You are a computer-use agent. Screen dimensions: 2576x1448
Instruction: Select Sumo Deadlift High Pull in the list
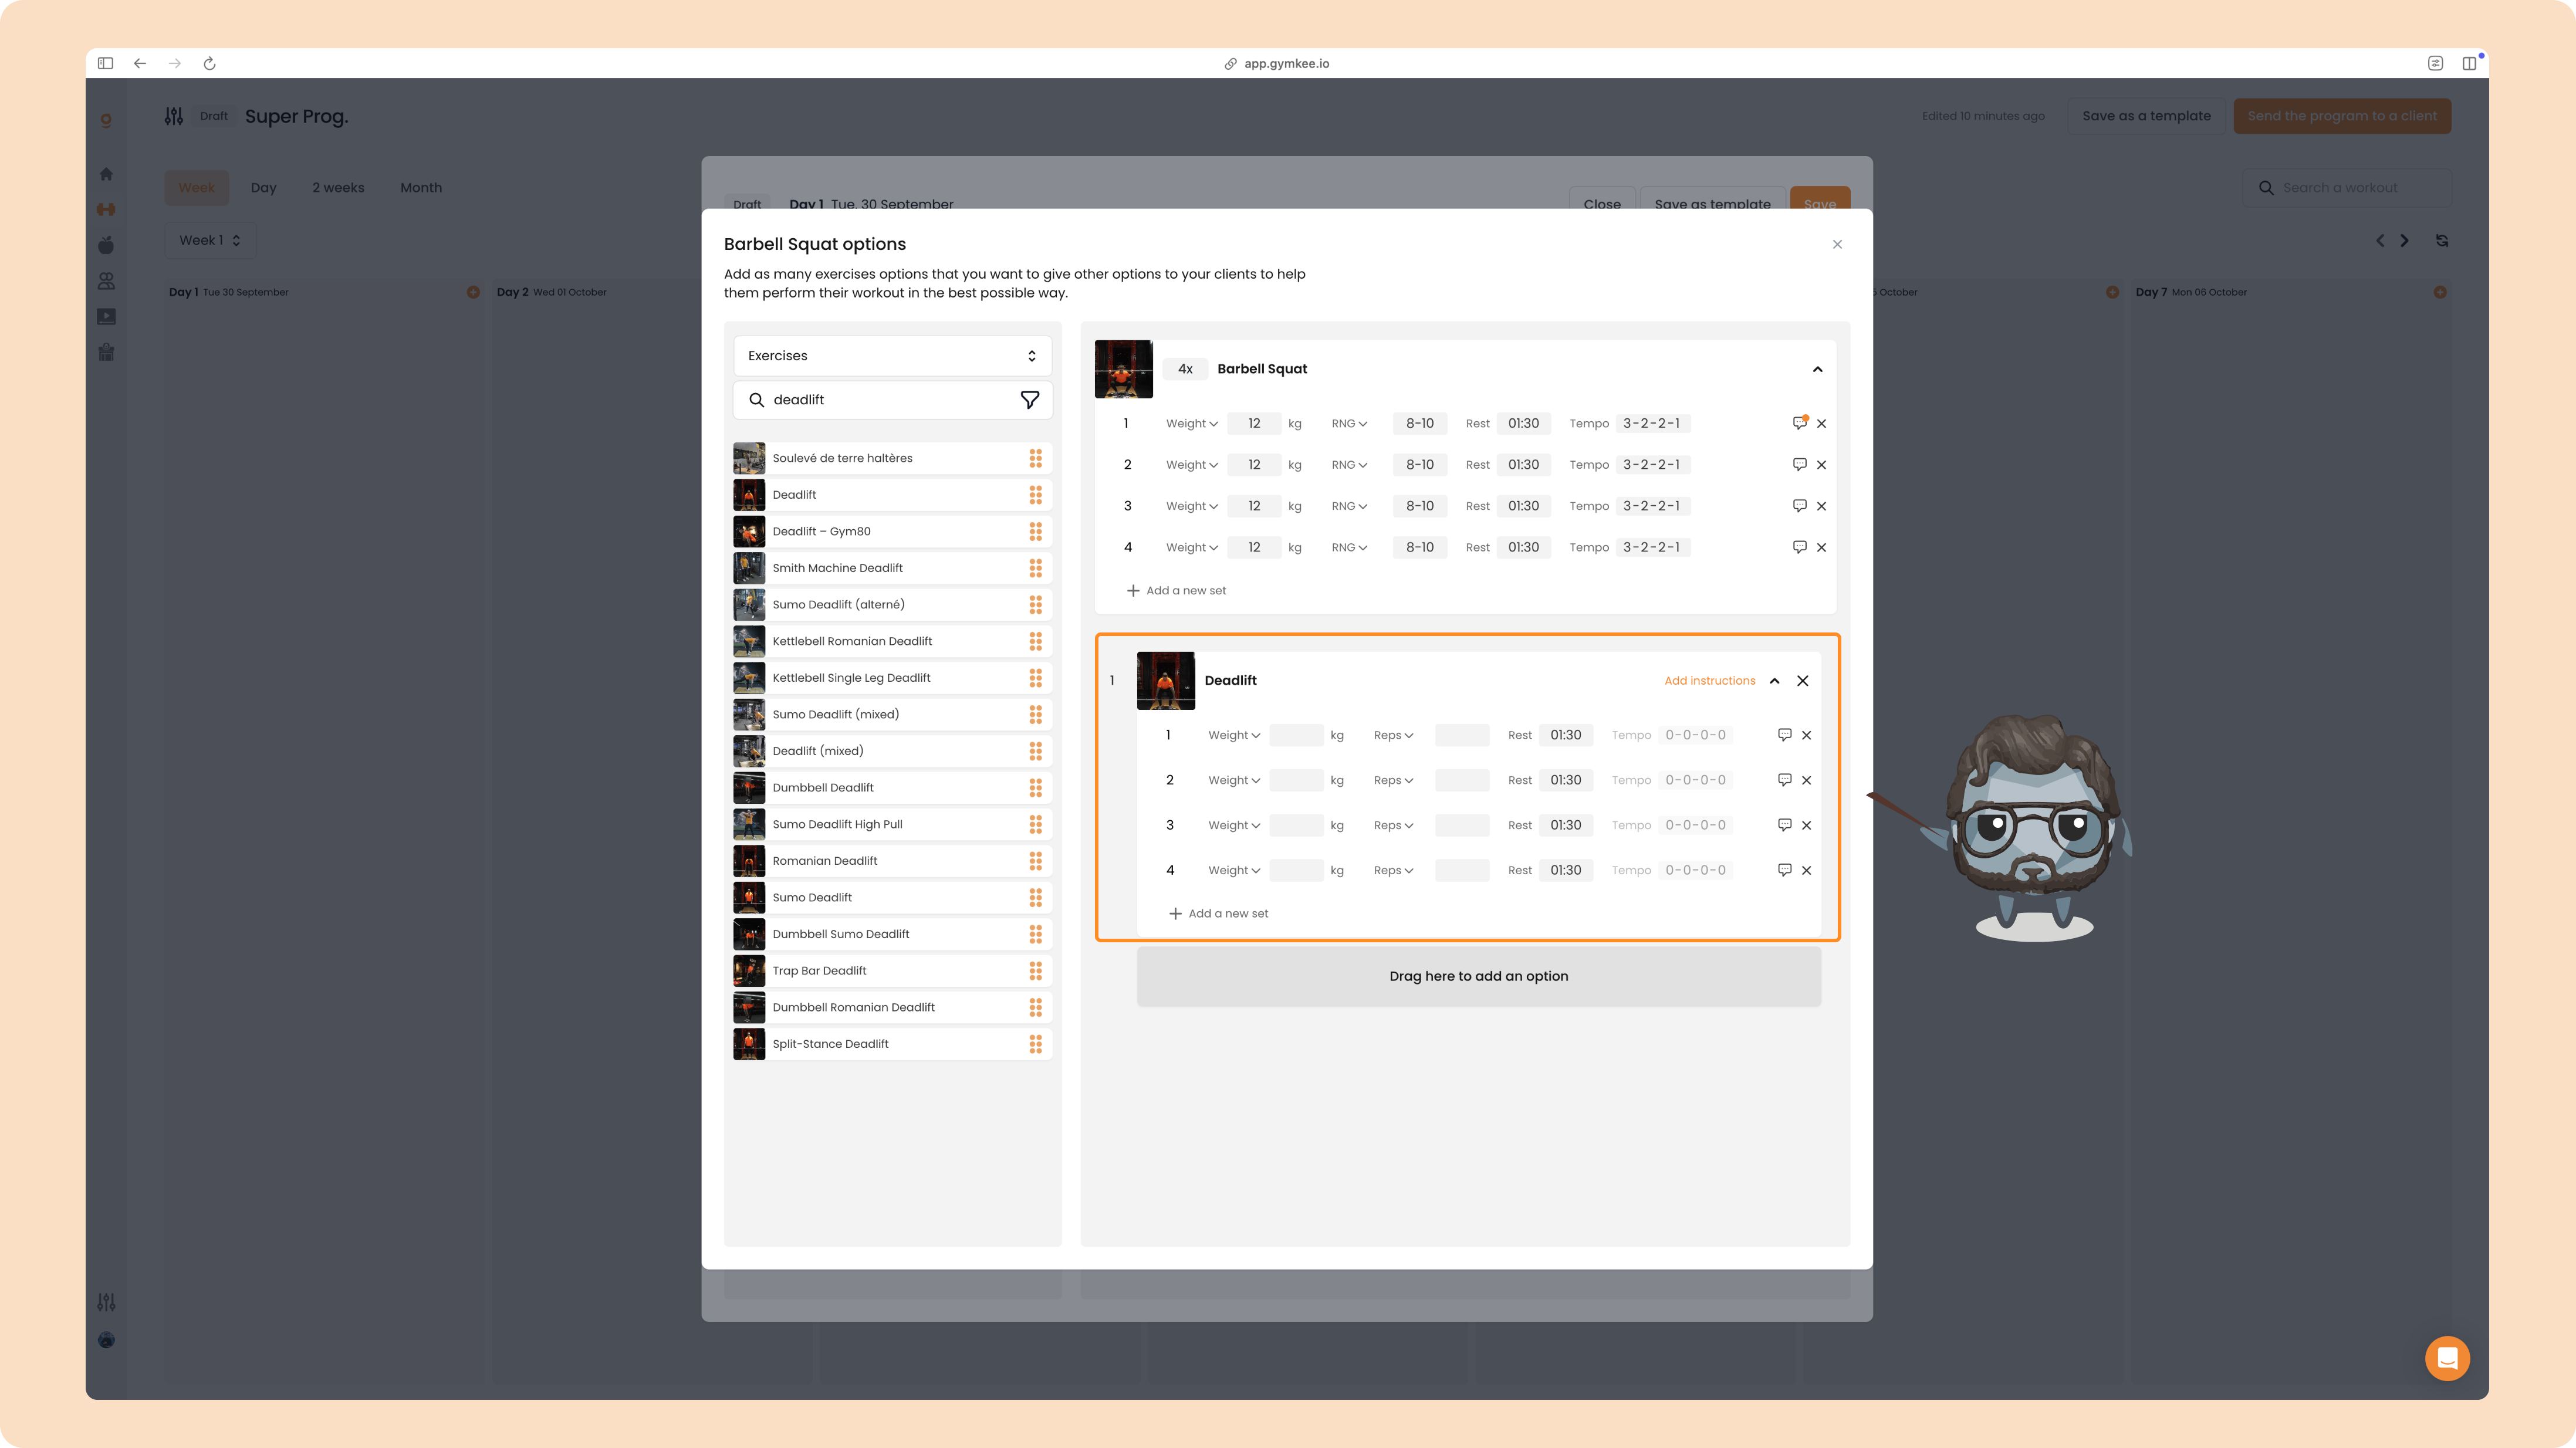(892, 824)
